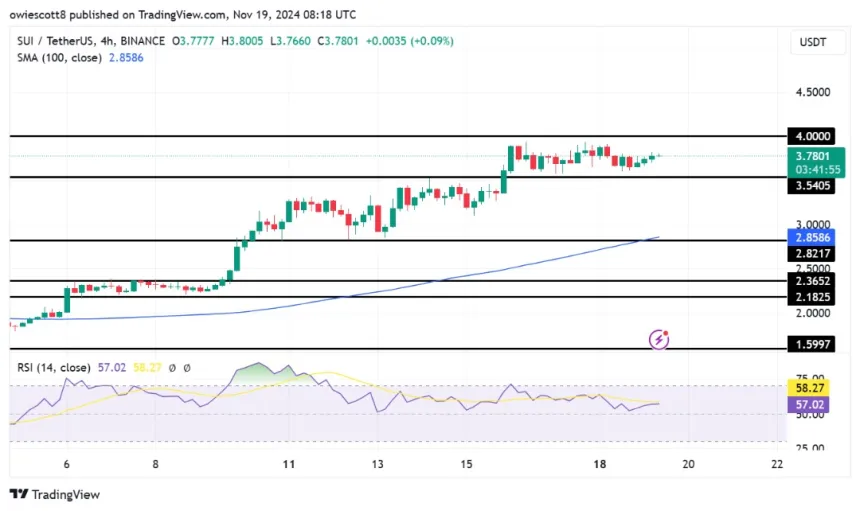Click the 4h interval in chart title
860x511 pixels.
[113, 40]
